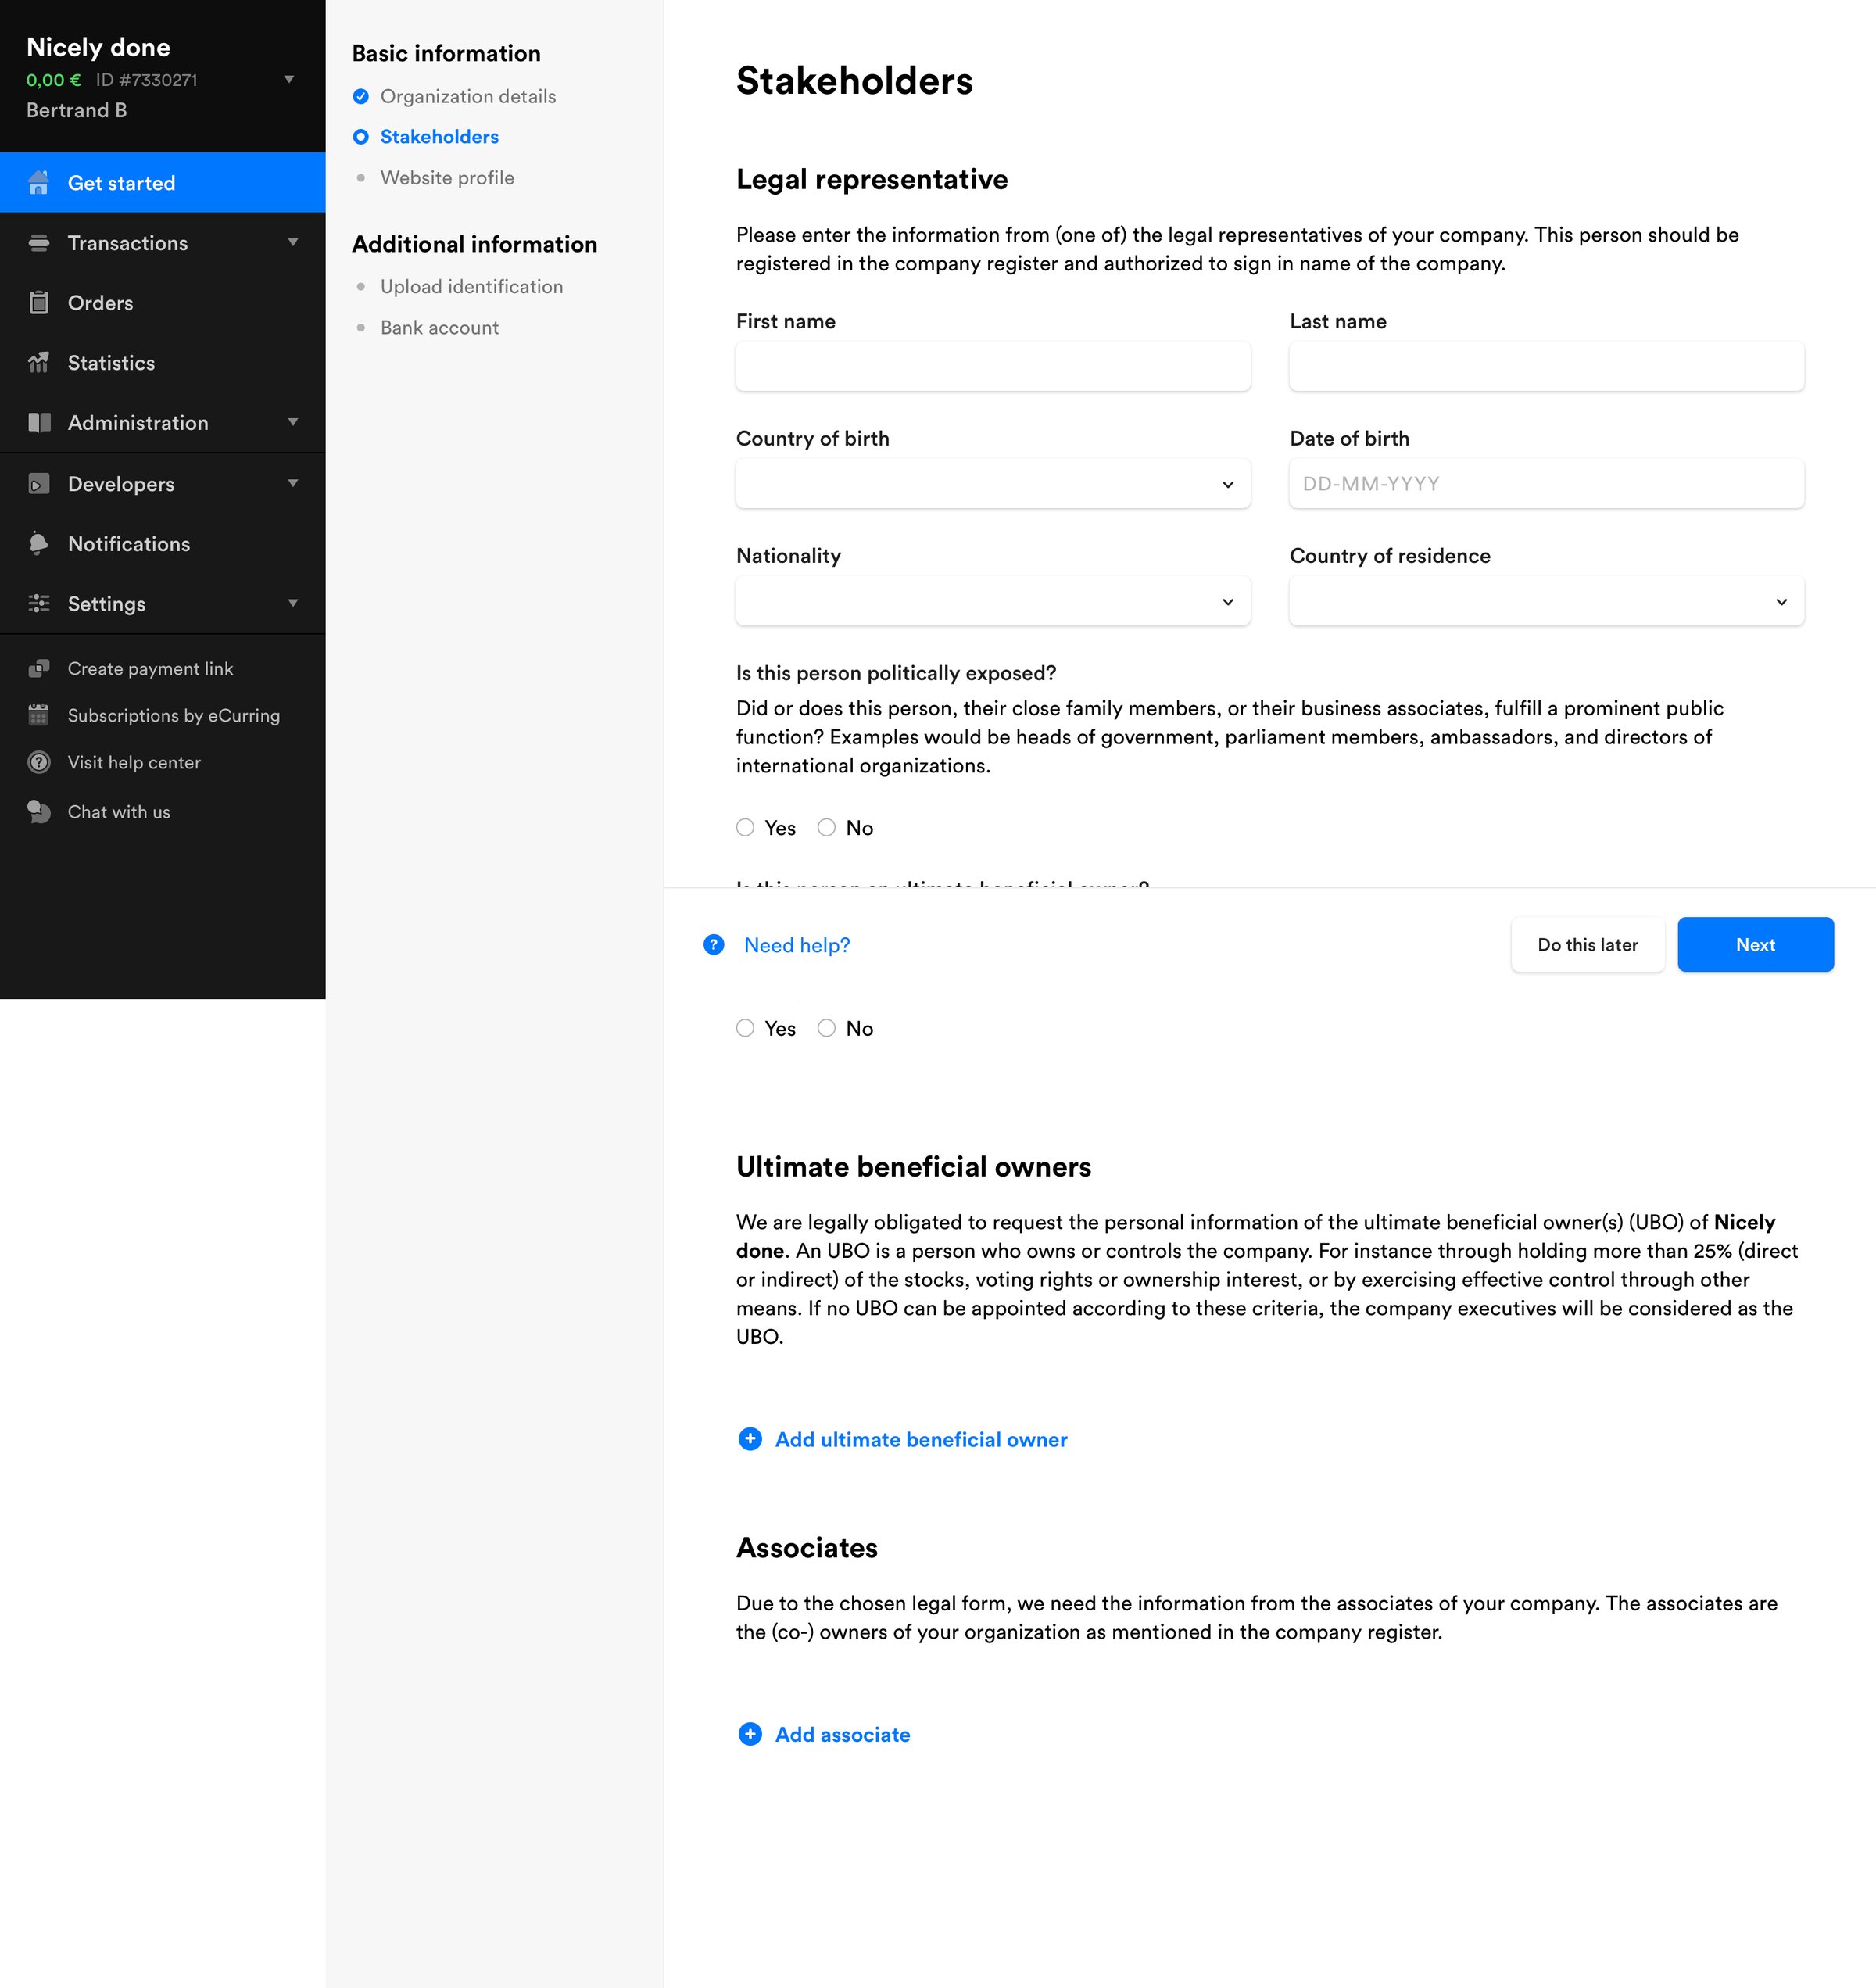Screen dimensions: 1876x1988
Task: Expand the Administration menu arrow
Action: (x=293, y=423)
